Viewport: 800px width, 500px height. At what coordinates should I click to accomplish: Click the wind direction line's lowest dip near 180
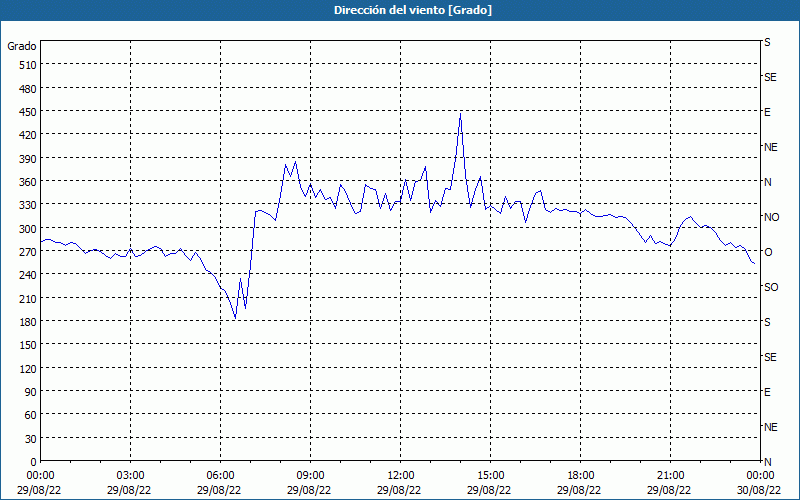coord(235,318)
